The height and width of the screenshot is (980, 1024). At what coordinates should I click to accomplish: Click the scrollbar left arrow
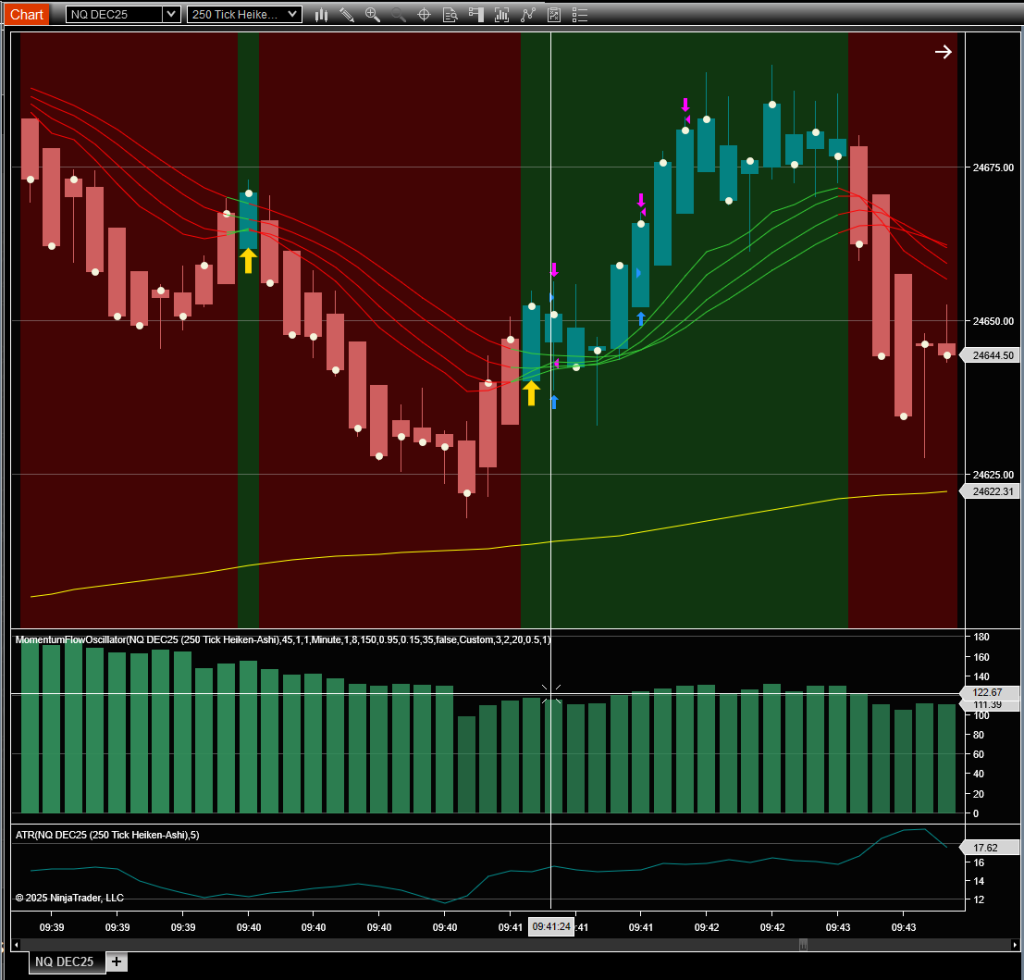click(x=16, y=944)
